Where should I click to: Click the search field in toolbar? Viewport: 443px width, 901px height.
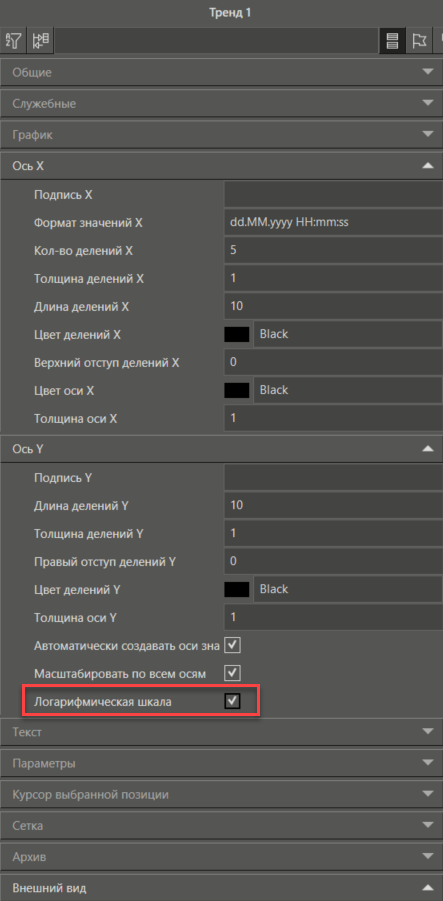(x=217, y=41)
